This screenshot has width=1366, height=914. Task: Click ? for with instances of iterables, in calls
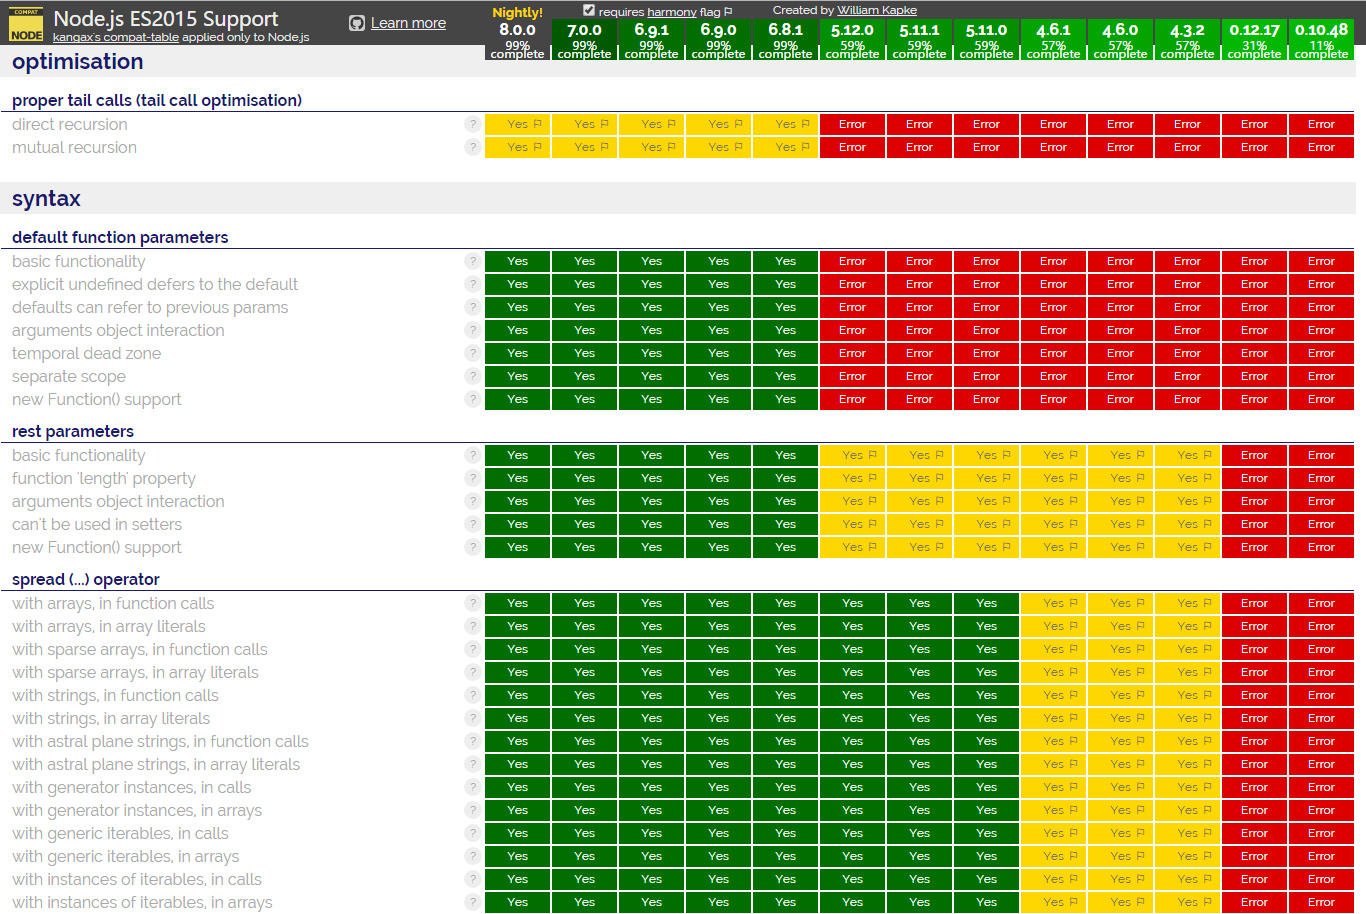pyautogui.click(x=472, y=879)
